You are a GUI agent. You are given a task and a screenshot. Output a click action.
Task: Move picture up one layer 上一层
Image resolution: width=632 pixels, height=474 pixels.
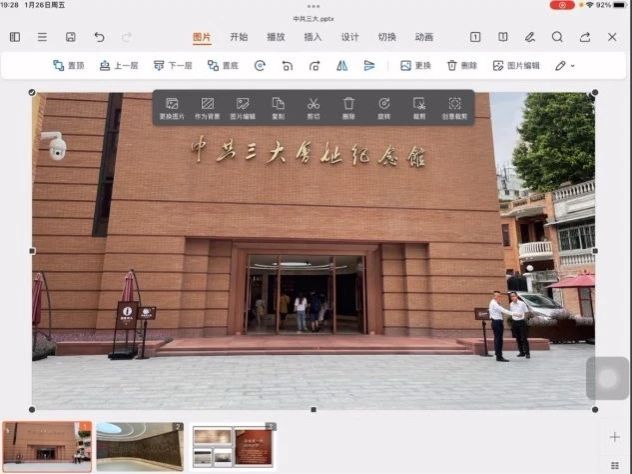tap(119, 65)
